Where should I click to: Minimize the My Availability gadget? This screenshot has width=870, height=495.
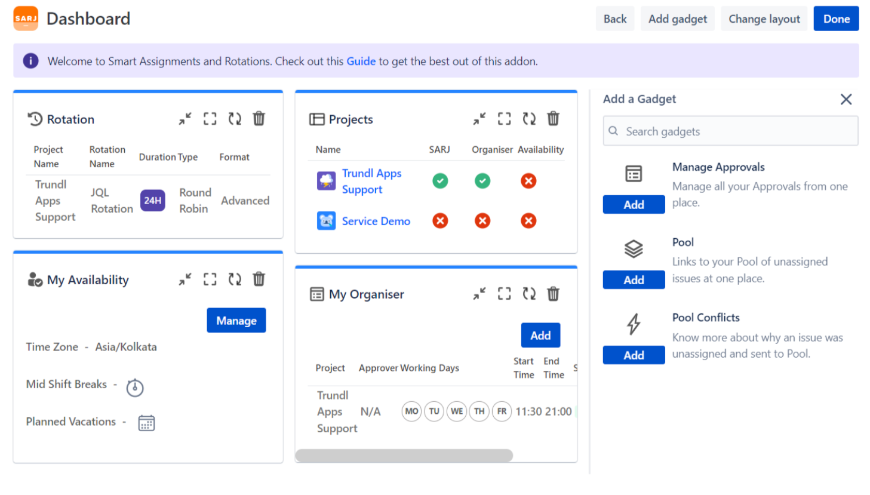pos(185,279)
